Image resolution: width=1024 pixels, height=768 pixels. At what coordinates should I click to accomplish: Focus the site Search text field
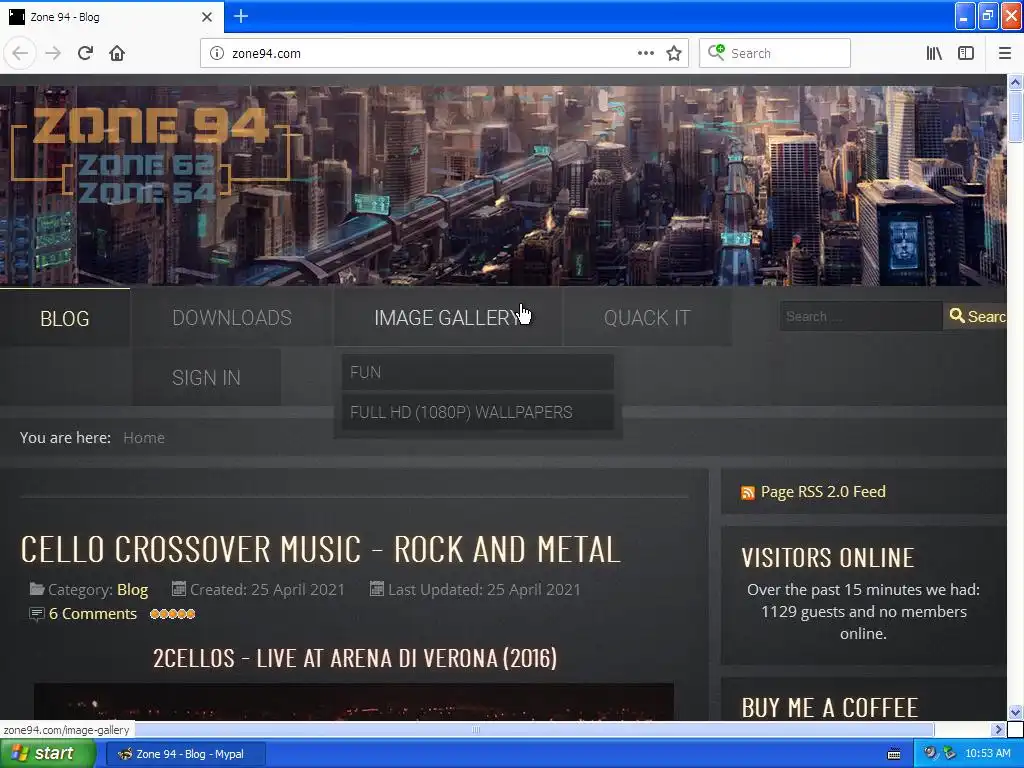point(861,316)
